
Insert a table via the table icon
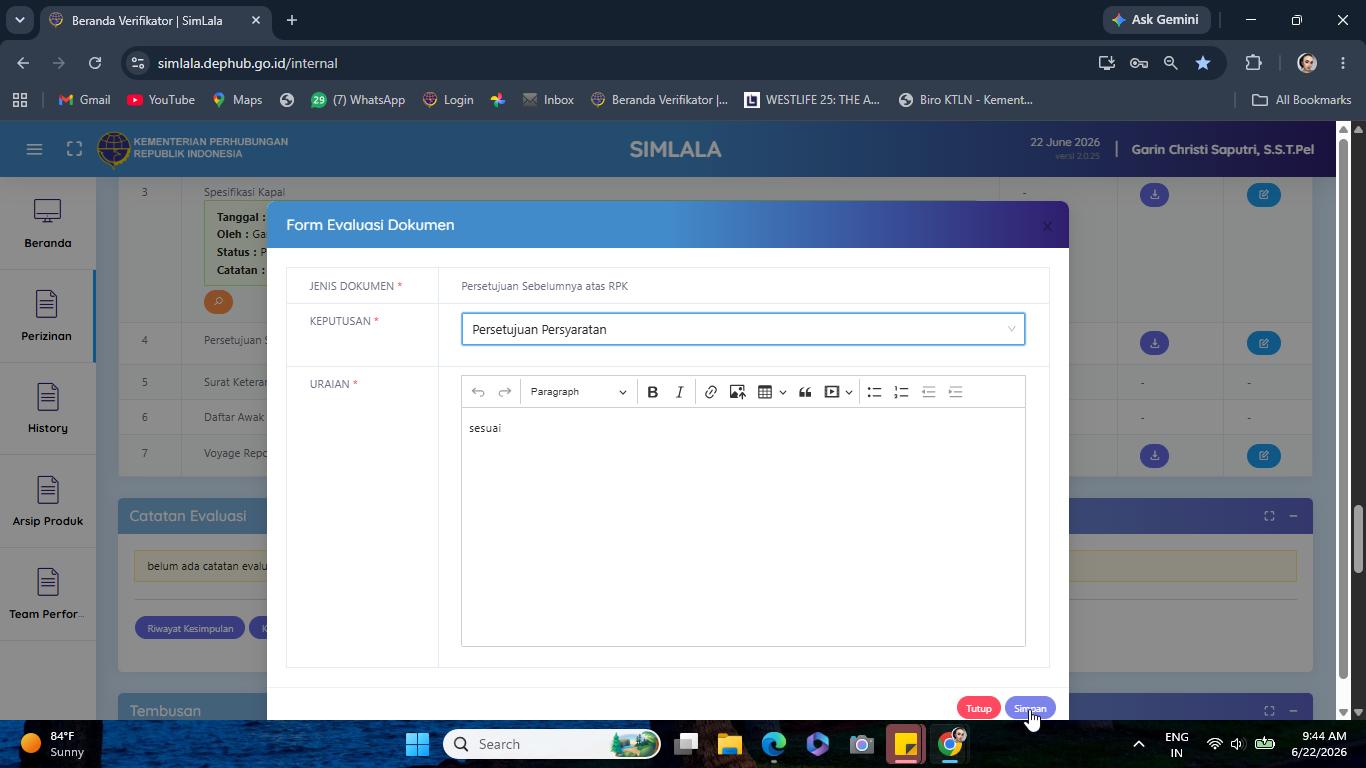coord(765,392)
